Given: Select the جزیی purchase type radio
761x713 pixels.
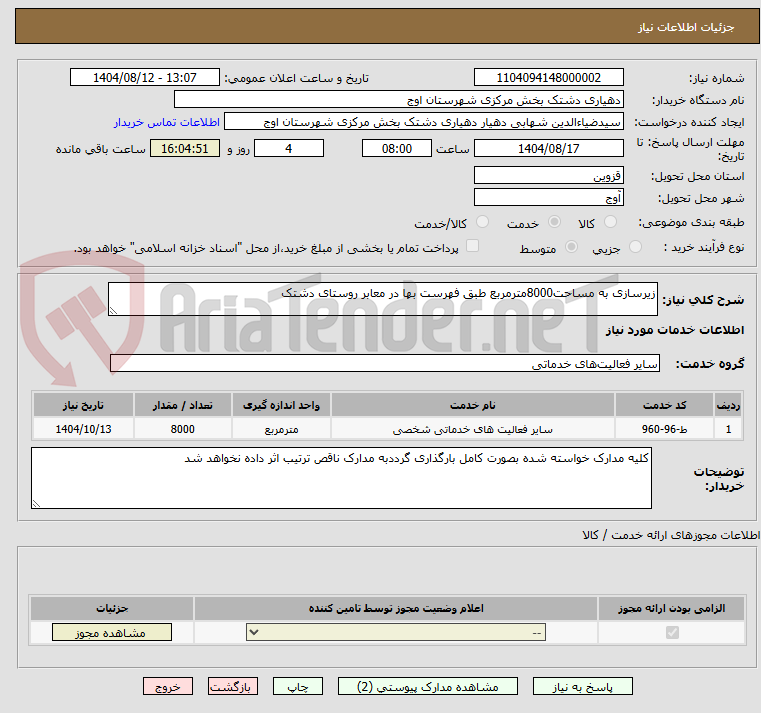Looking at the screenshot, I should click(x=635, y=247).
